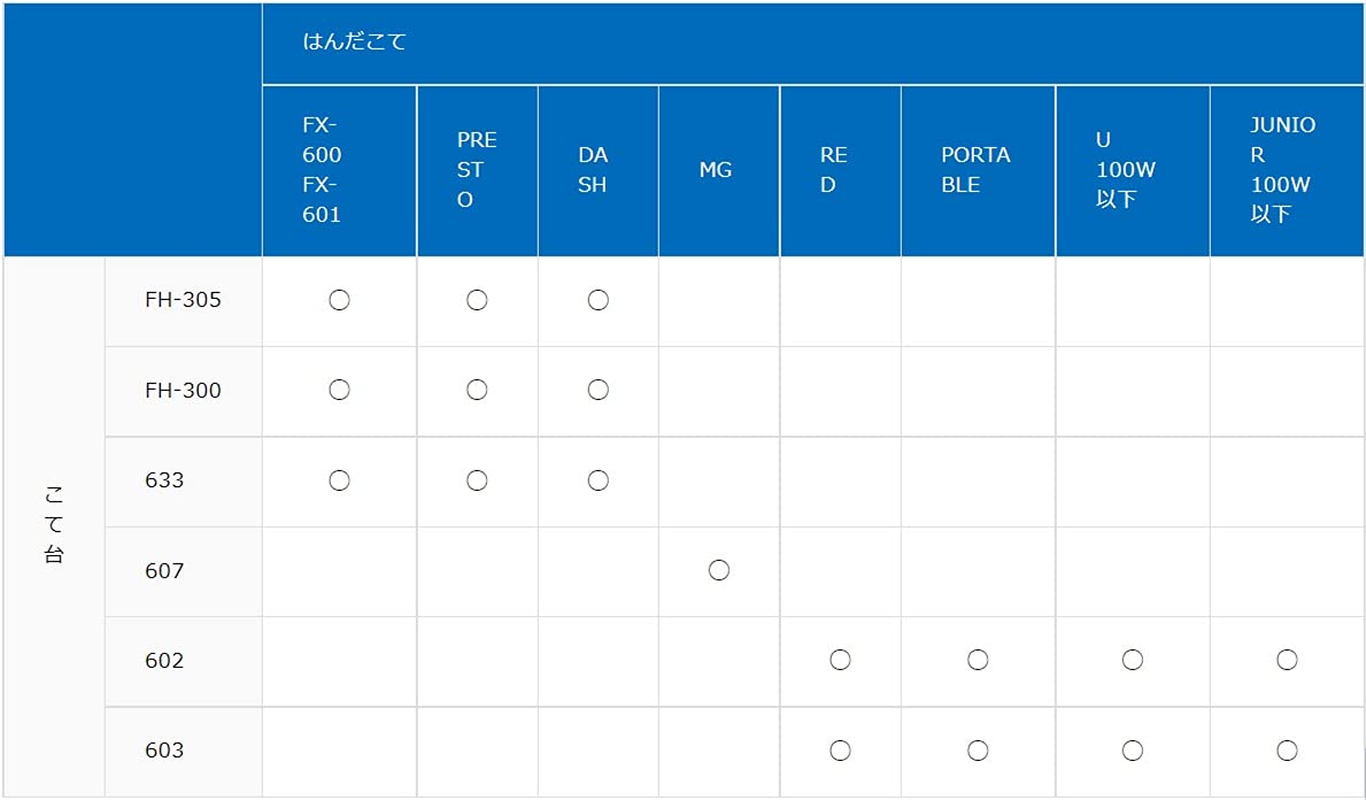Click the circle for 602 and PORTABLE

coord(978,660)
